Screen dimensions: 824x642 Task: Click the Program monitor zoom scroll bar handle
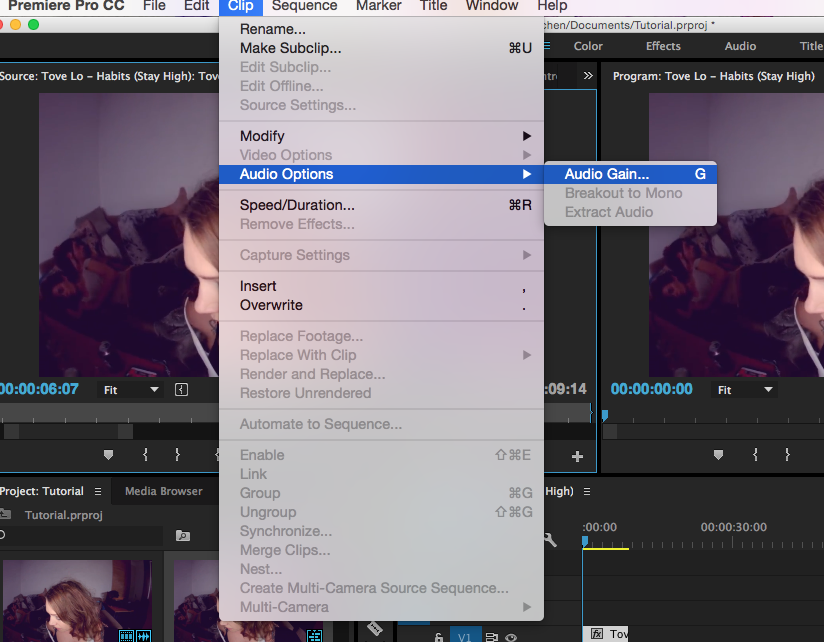[x=610, y=432]
